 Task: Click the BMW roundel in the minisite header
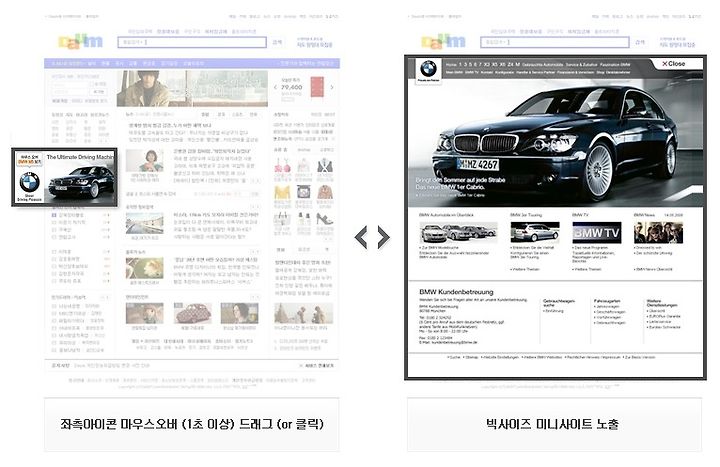(428, 69)
